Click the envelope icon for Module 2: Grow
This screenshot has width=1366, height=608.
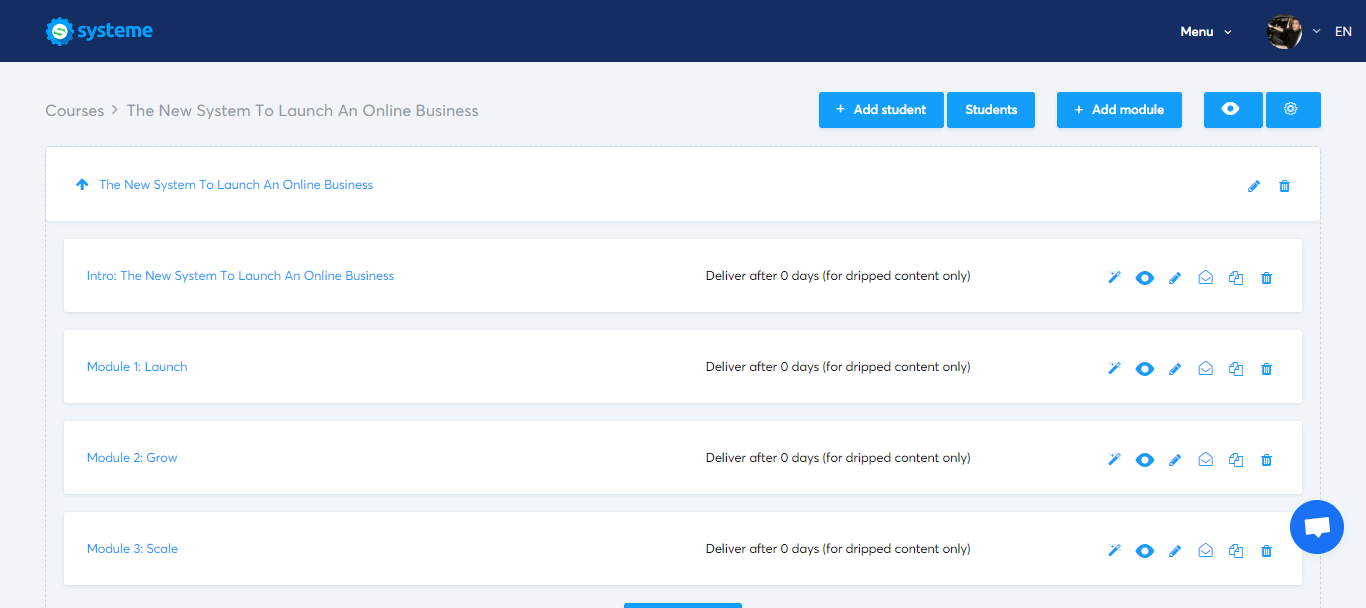pos(1206,460)
